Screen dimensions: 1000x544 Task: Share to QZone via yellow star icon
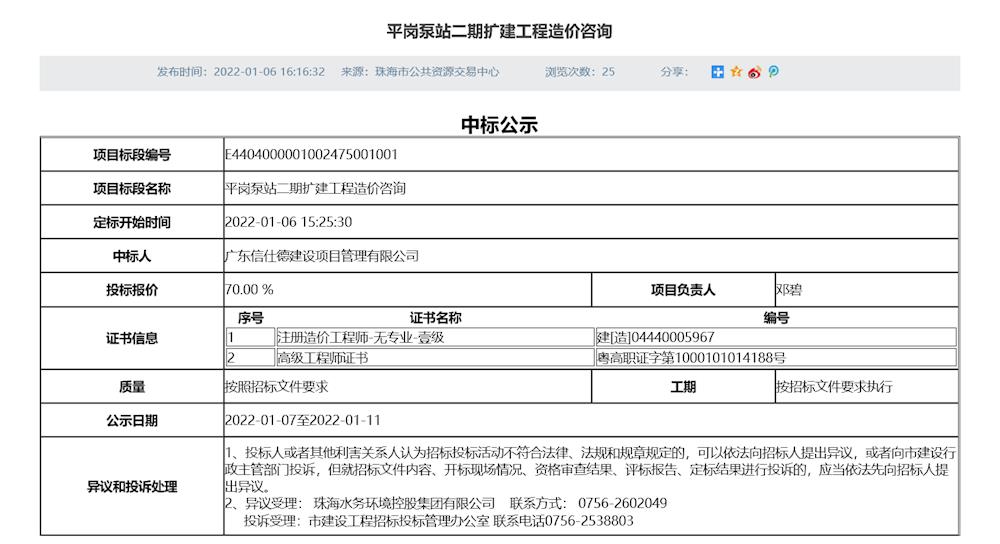(736, 72)
